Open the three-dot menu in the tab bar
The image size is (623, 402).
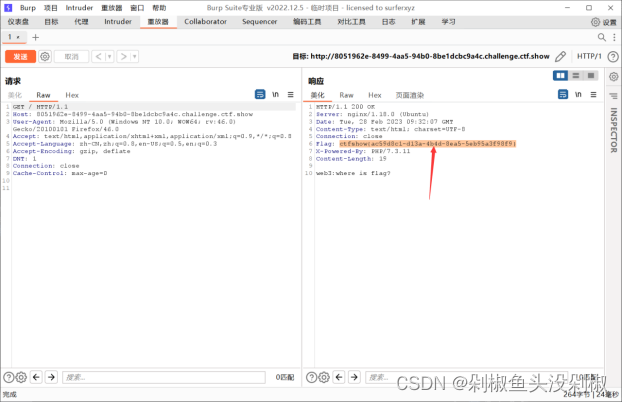pyautogui.click(x=614, y=37)
